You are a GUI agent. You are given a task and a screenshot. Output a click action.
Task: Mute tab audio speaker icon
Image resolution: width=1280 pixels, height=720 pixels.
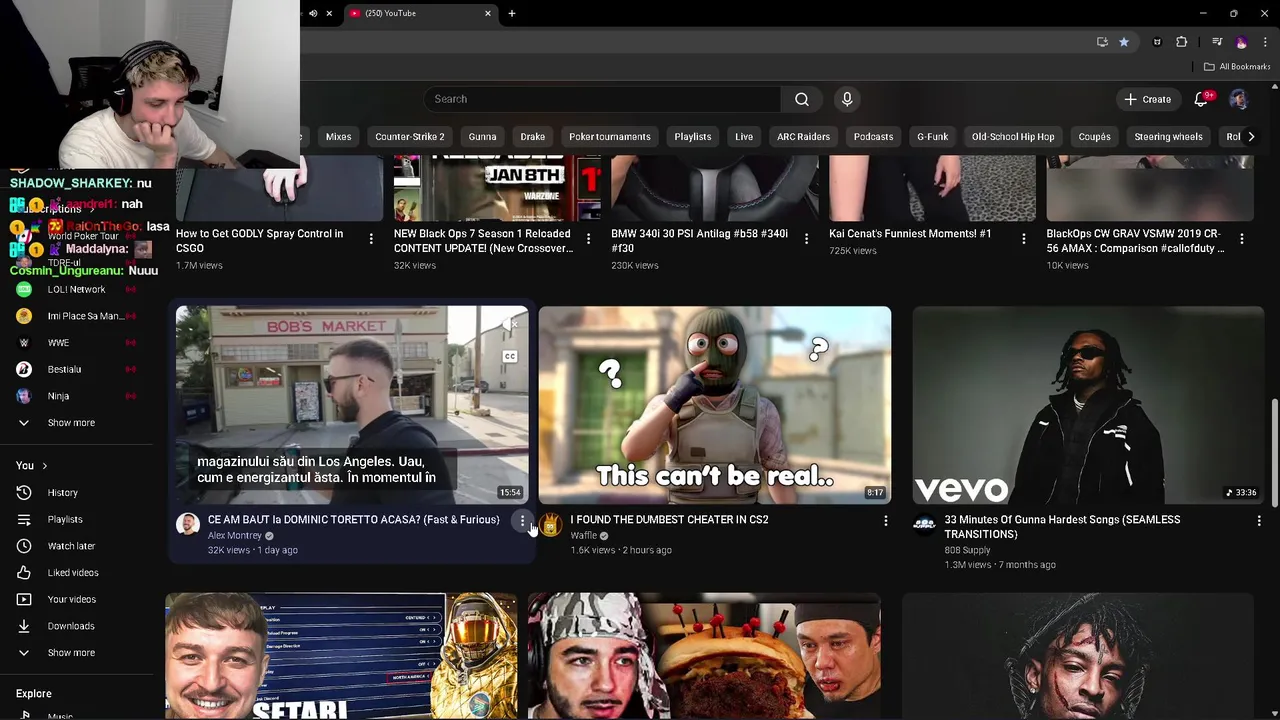(313, 13)
